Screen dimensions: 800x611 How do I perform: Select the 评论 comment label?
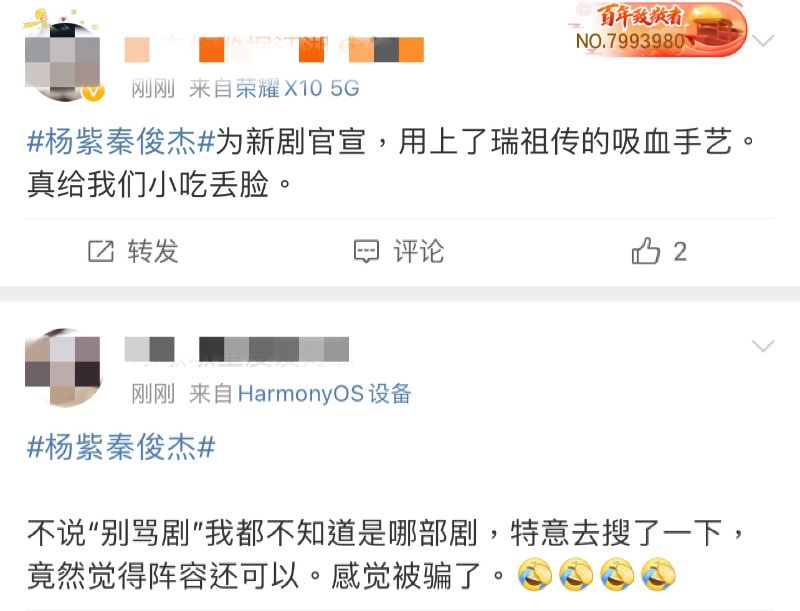pyautogui.click(x=418, y=251)
